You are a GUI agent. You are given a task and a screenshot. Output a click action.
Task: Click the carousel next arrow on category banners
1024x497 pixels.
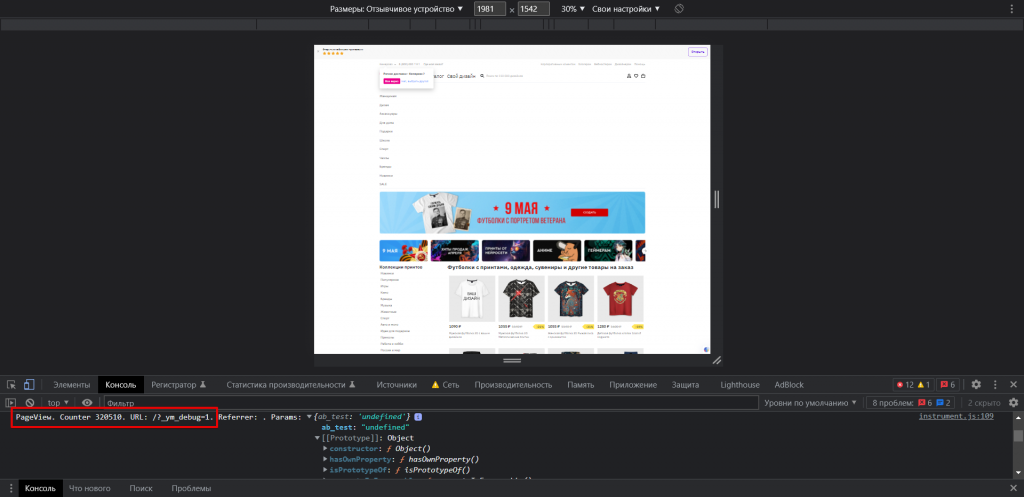tap(644, 250)
